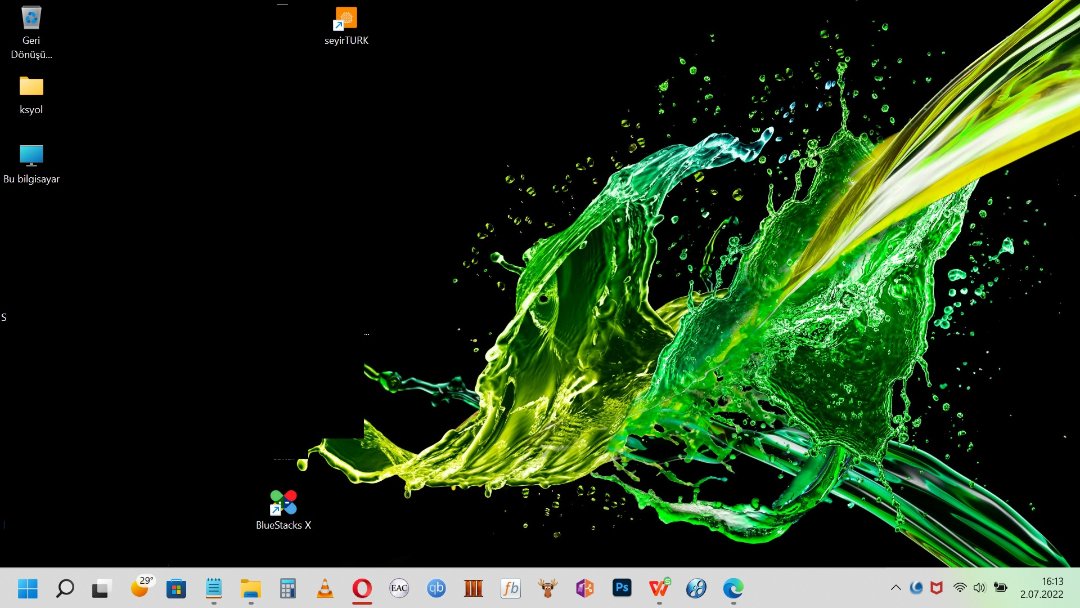Open File Explorer from the taskbar
The height and width of the screenshot is (608, 1080).
pos(250,588)
